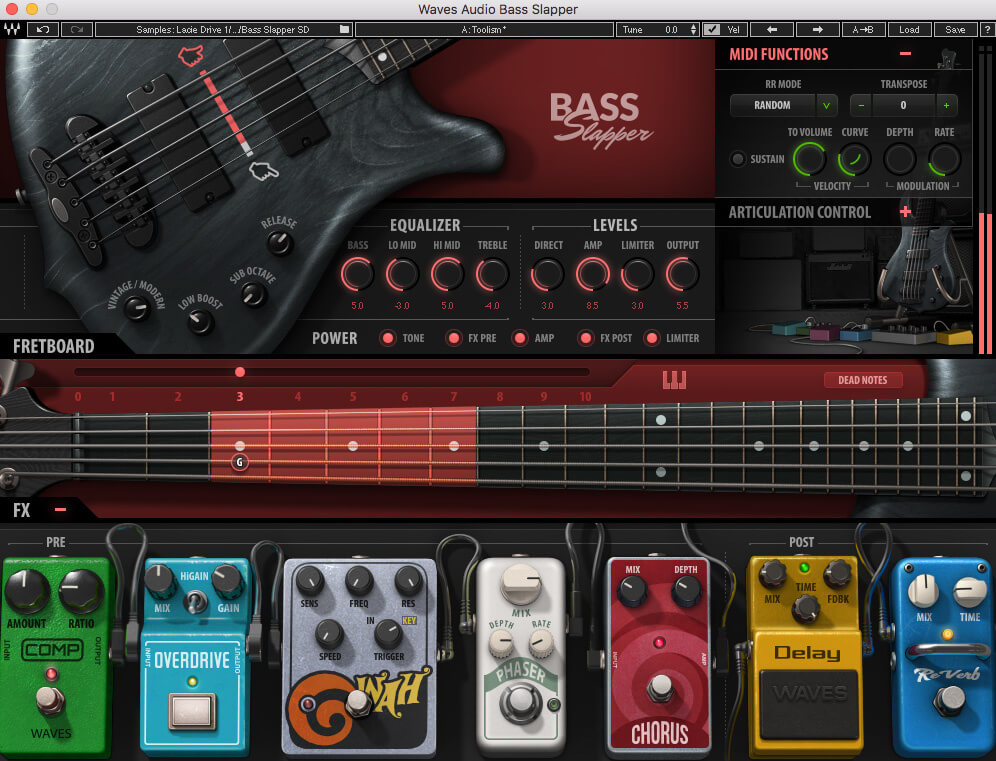
Task: Click the upper red hand slap-position icon
Action: (190, 56)
